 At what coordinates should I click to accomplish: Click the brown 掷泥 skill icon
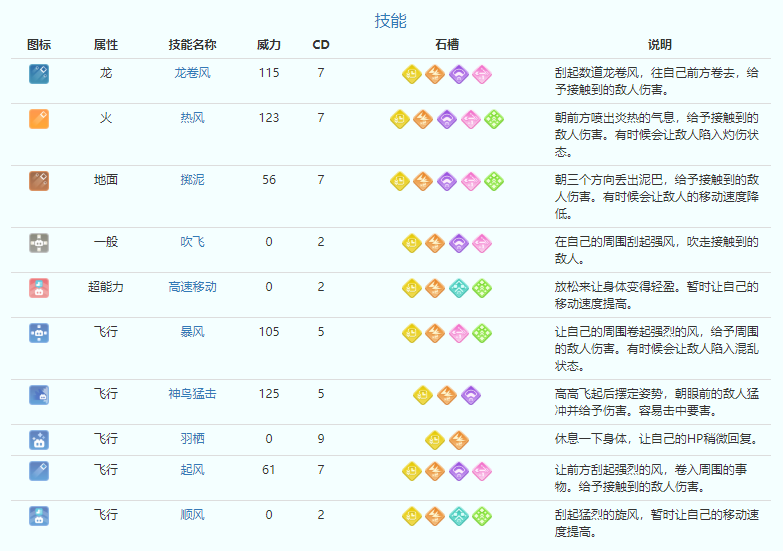pyautogui.click(x=39, y=181)
